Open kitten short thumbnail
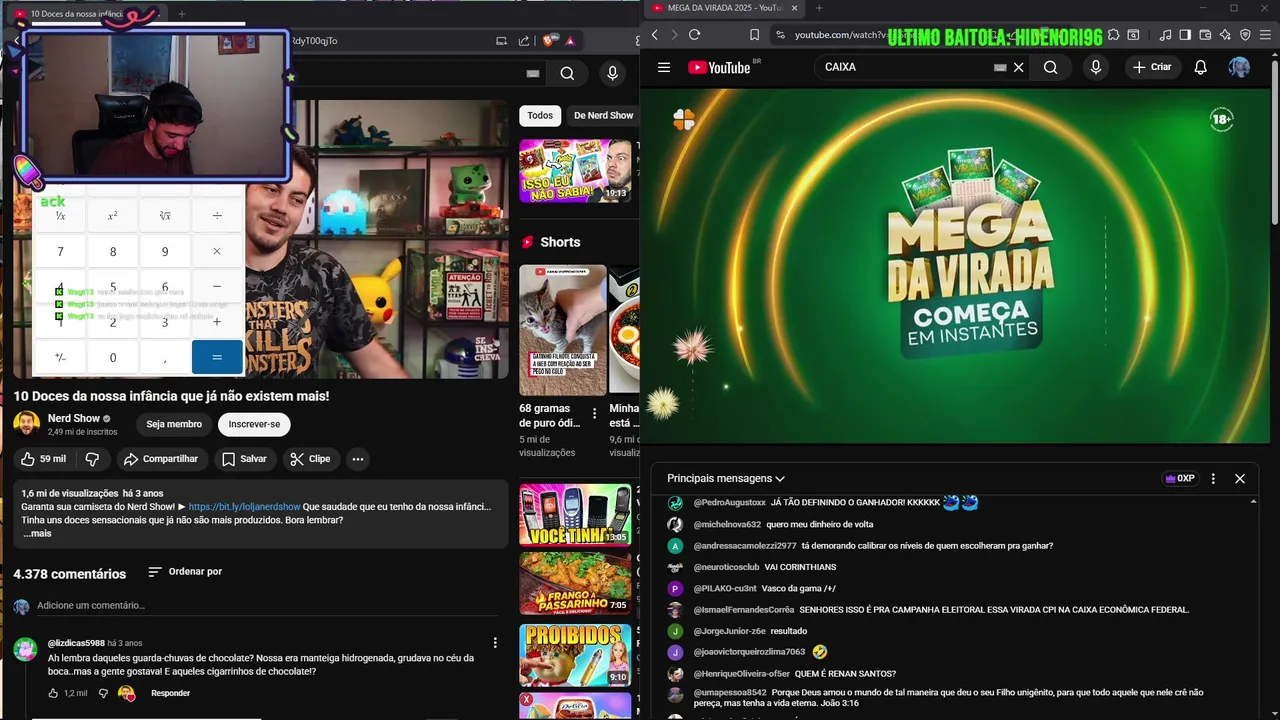Image resolution: width=1280 pixels, height=720 pixels. [x=562, y=330]
